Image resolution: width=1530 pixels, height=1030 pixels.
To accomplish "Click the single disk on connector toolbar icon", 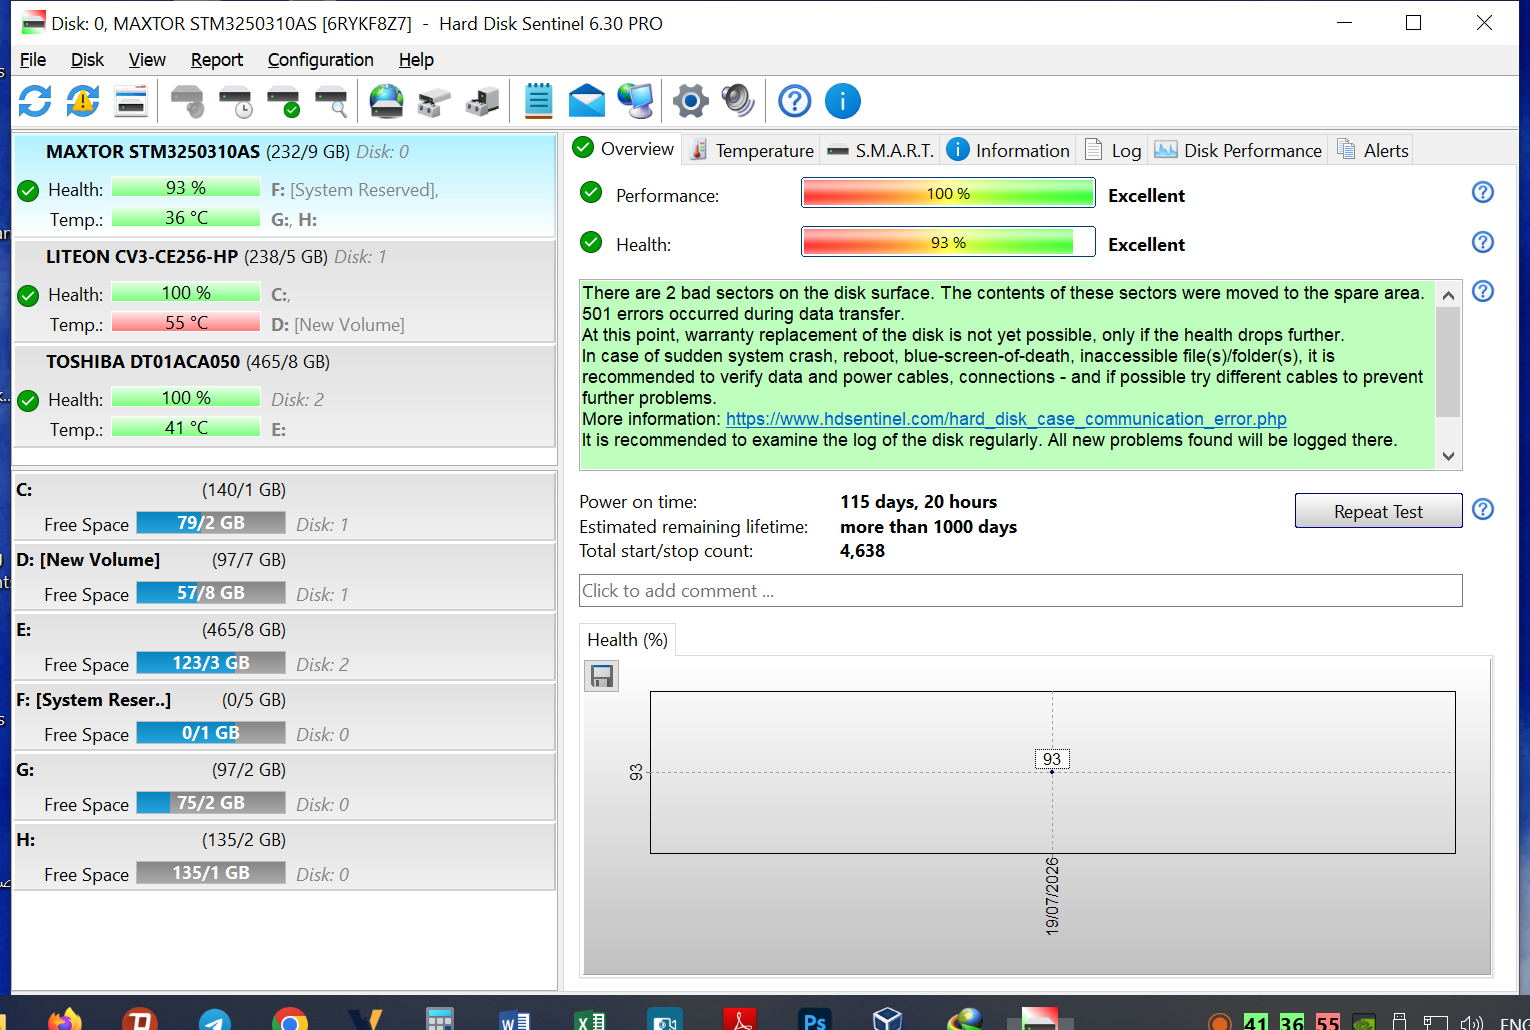I will click(434, 101).
